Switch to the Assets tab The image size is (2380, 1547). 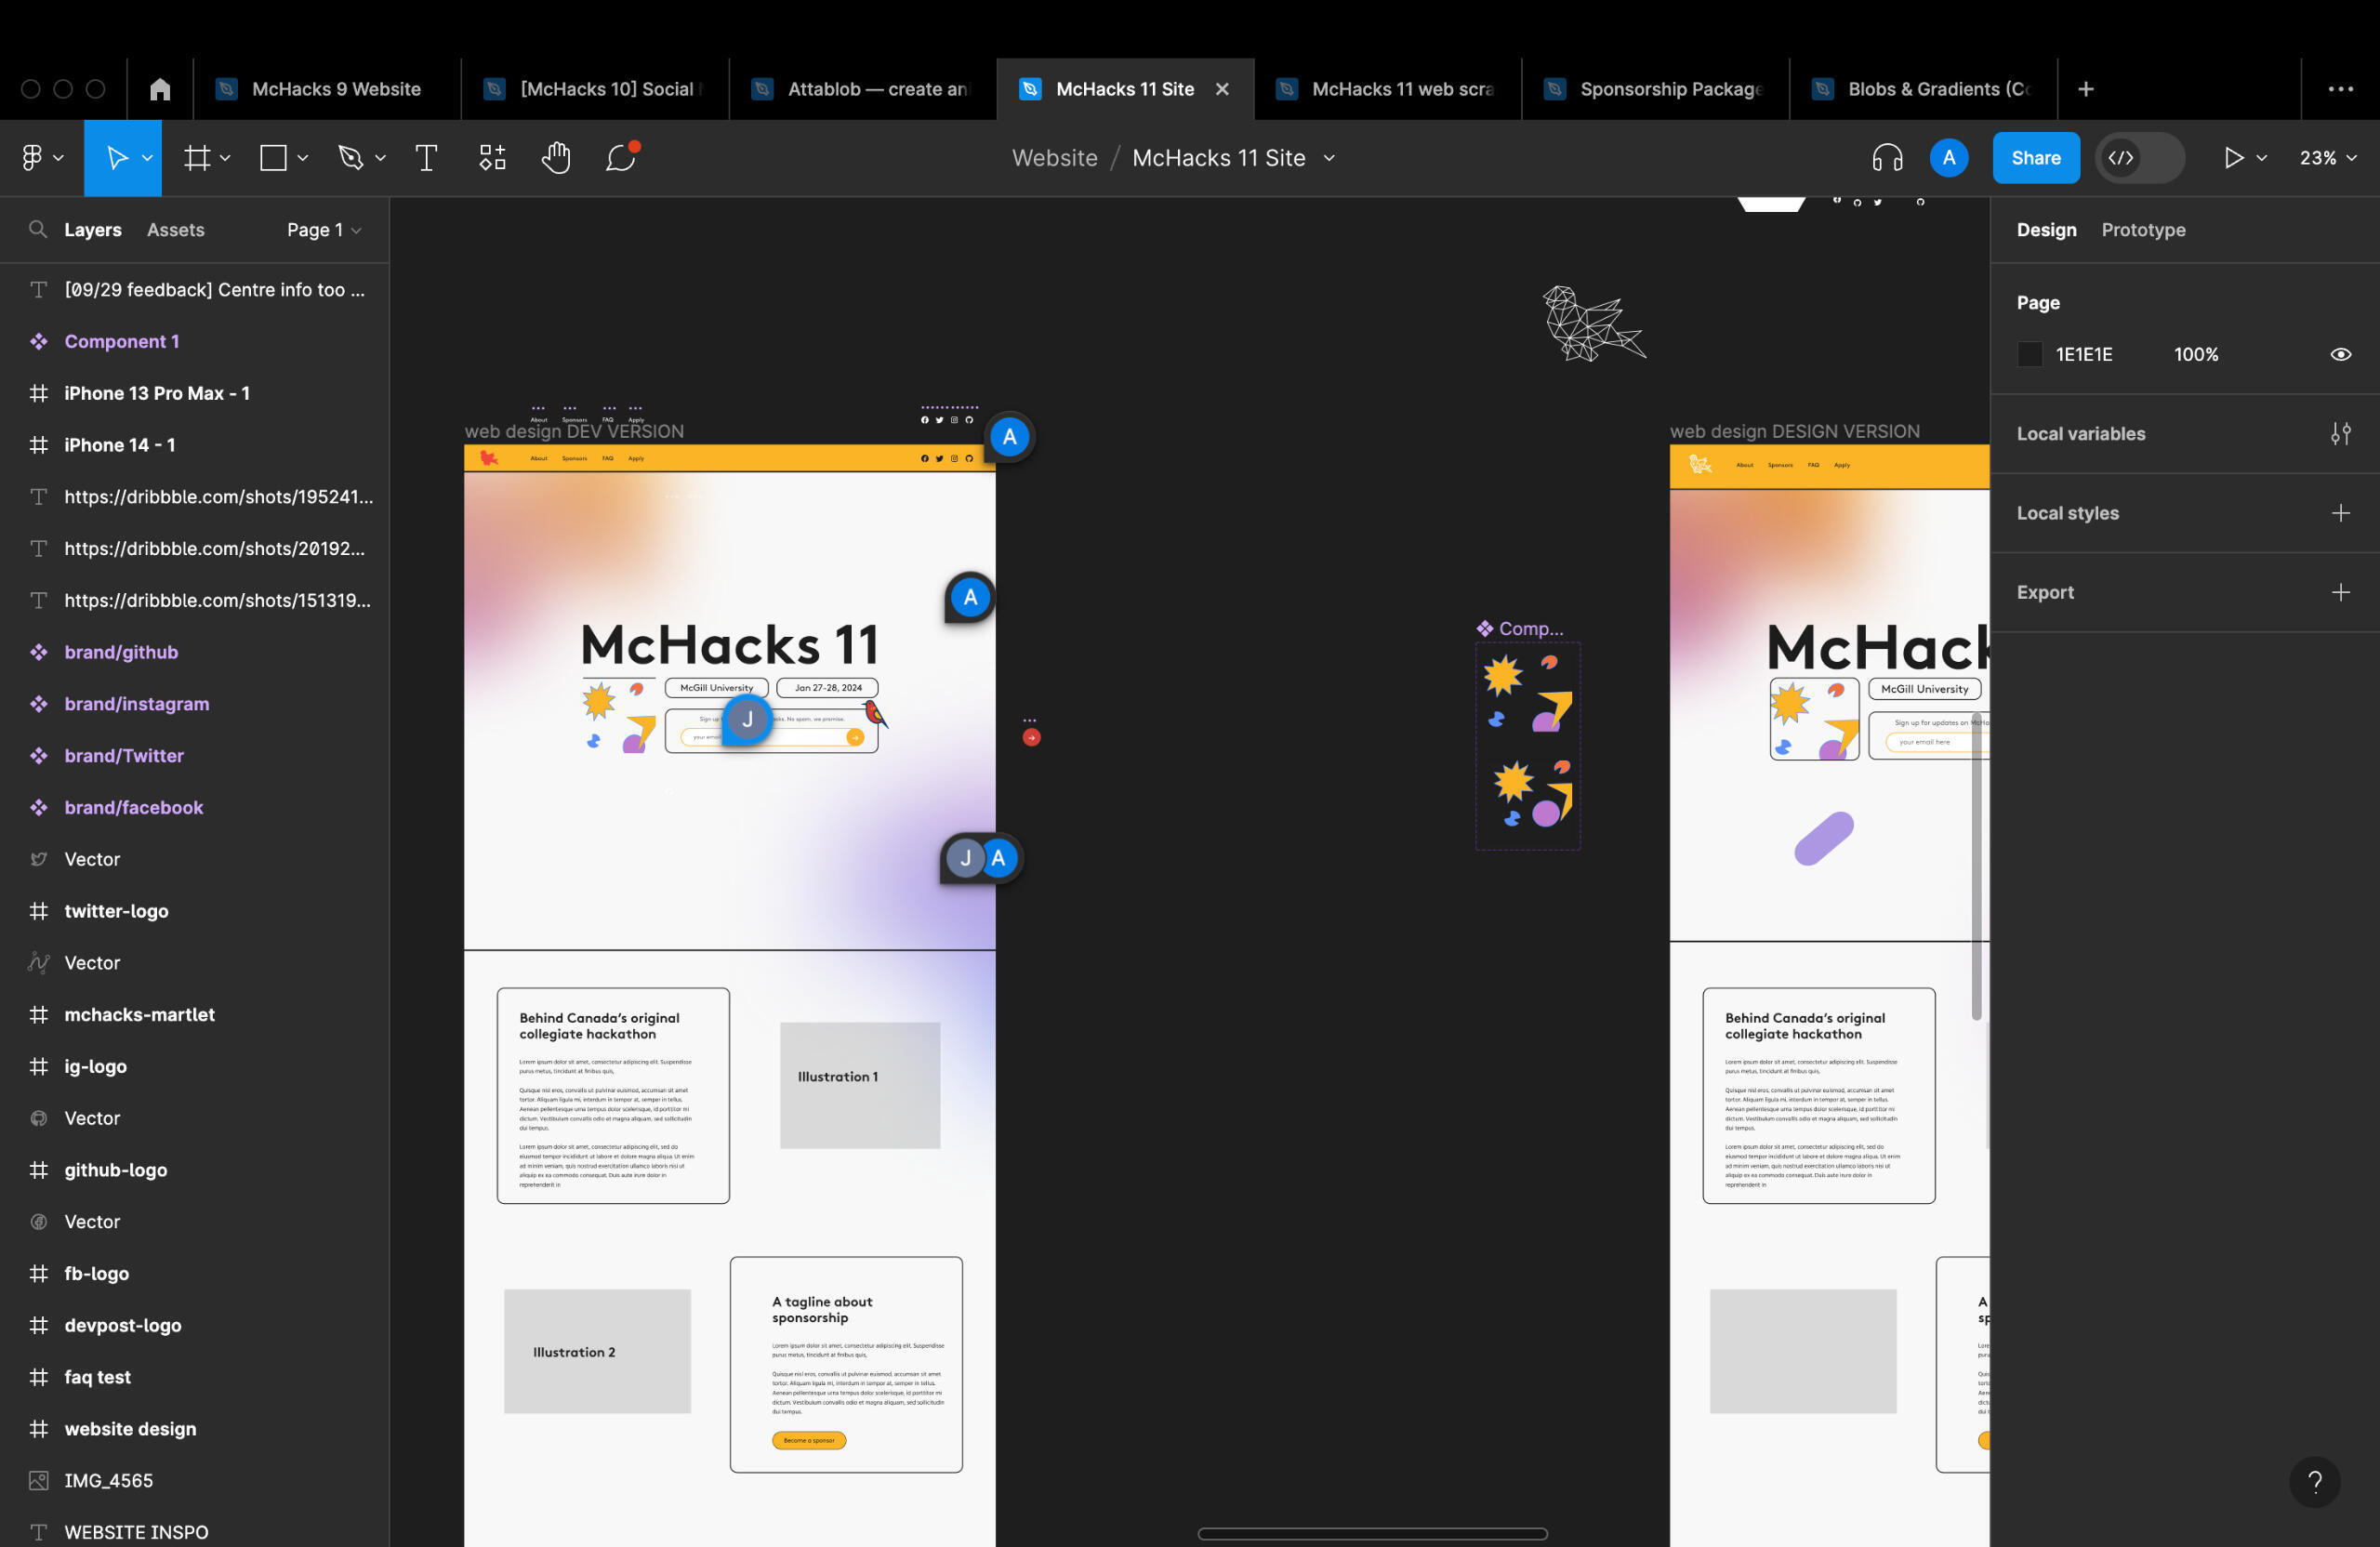(x=175, y=230)
